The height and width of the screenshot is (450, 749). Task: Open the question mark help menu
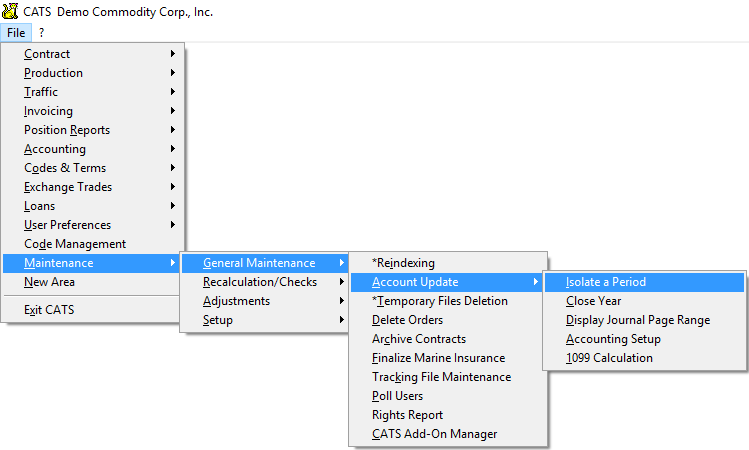tap(42, 32)
